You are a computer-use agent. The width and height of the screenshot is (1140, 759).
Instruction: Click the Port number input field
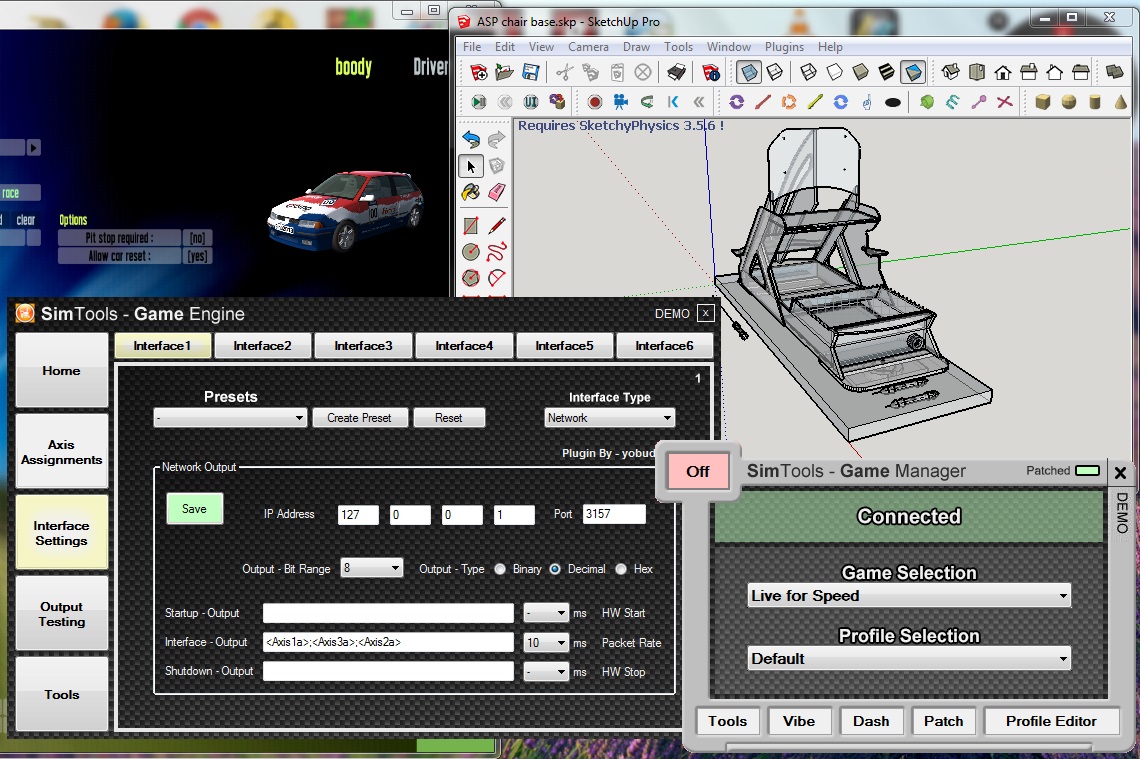(614, 514)
